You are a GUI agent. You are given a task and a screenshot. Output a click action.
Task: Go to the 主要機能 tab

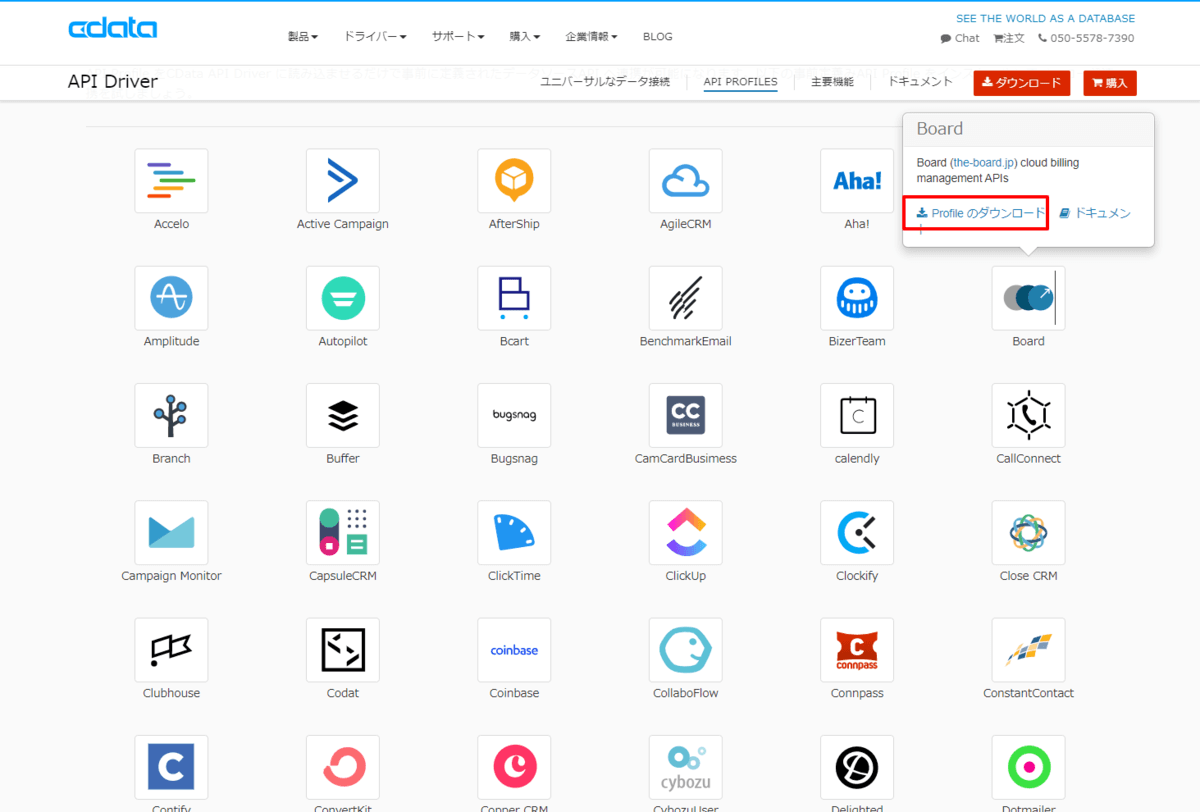click(x=832, y=82)
